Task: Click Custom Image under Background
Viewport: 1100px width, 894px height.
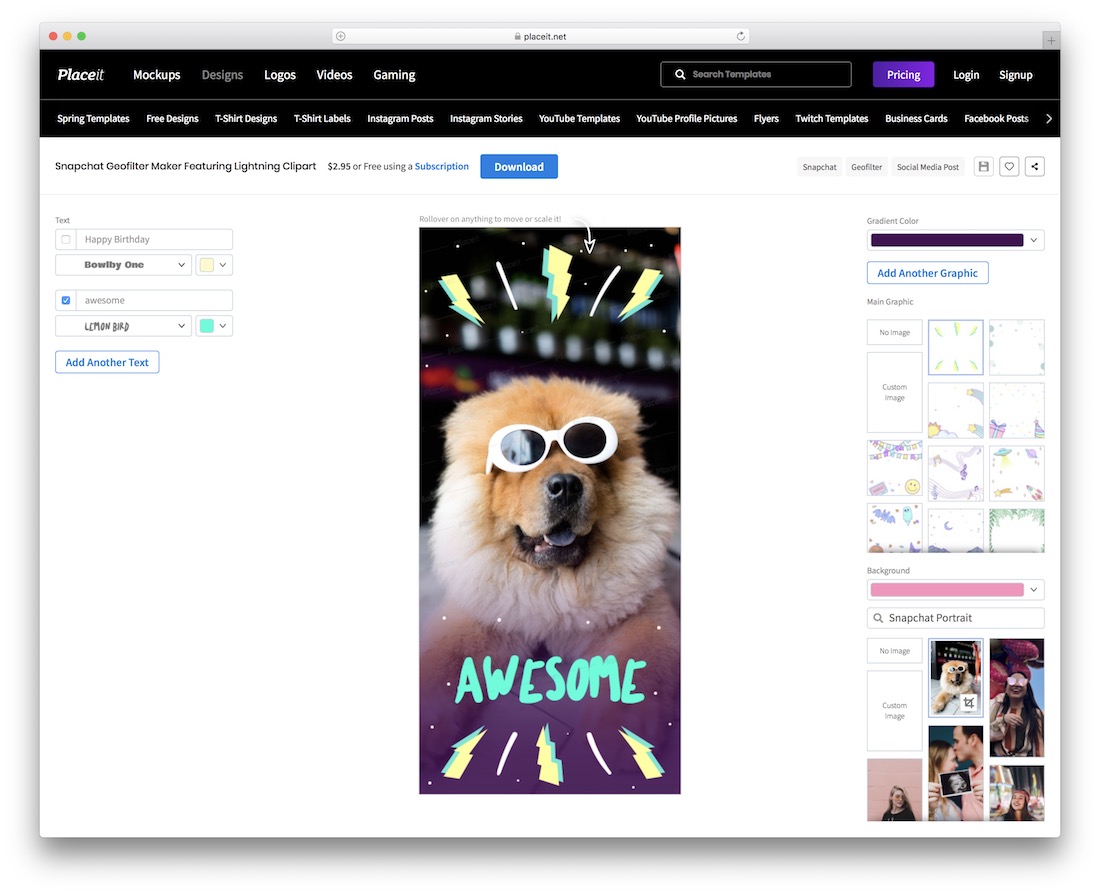Action: [894, 711]
